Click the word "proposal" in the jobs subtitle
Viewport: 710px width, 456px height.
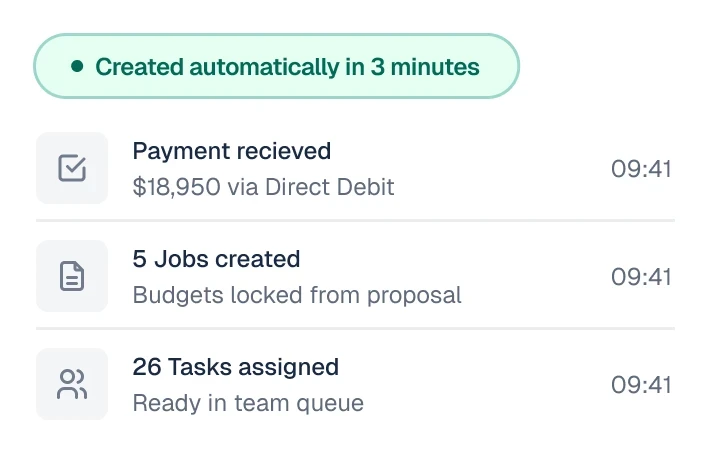pos(418,295)
